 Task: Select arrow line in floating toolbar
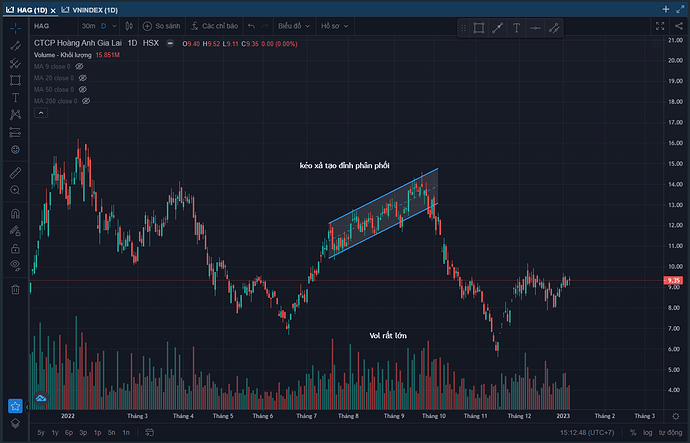pos(498,28)
